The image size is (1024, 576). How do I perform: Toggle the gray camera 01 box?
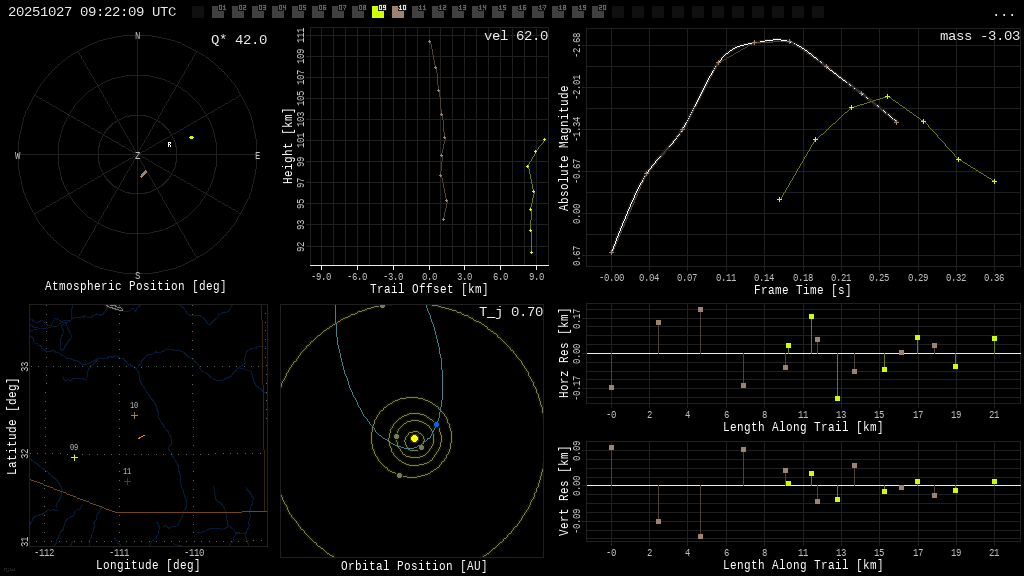pos(218,12)
